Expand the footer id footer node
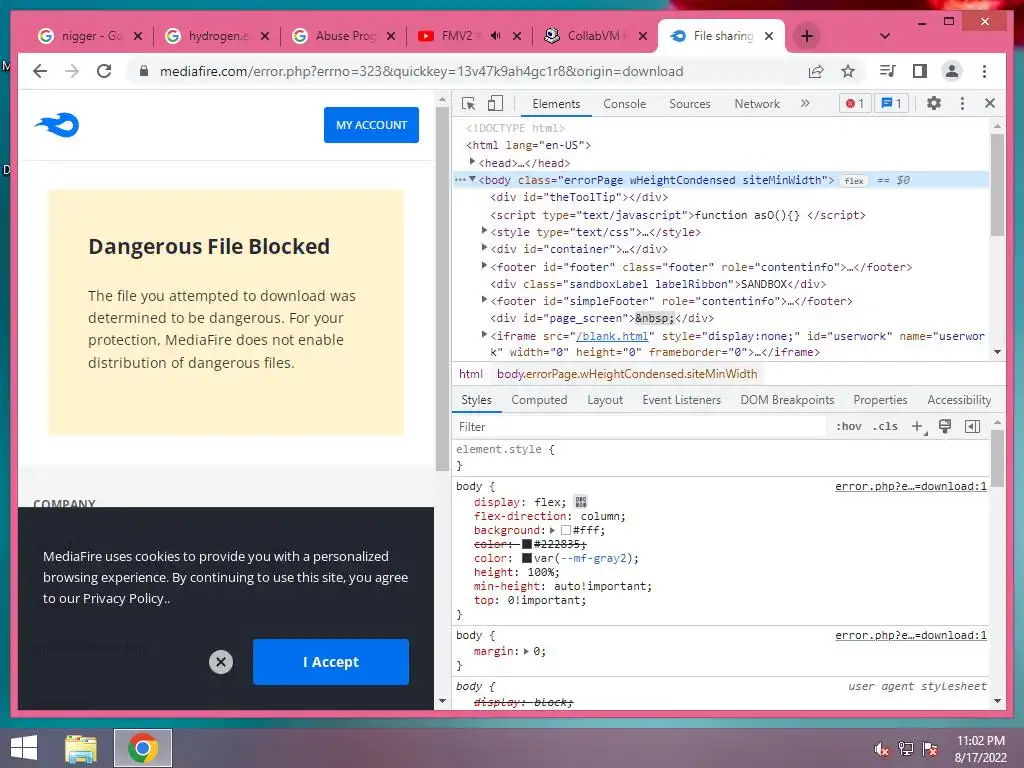The width and height of the screenshot is (1024, 768). pos(484,264)
